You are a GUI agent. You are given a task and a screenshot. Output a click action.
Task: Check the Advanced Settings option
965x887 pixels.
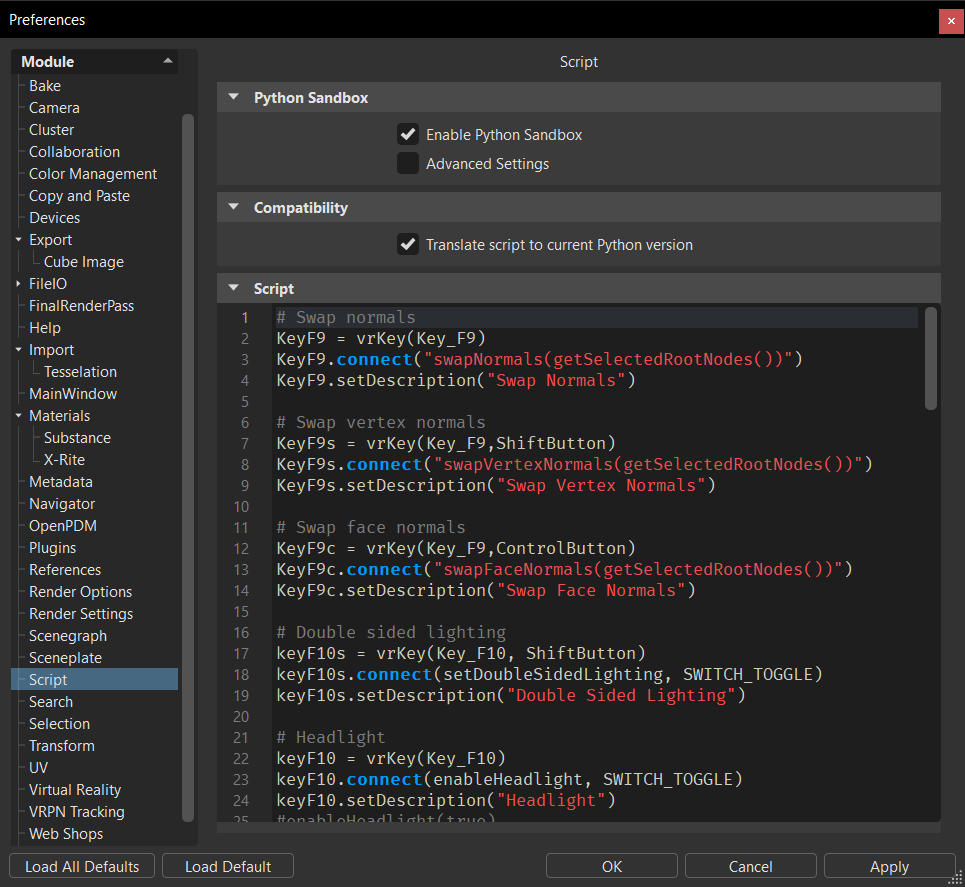[x=408, y=164]
